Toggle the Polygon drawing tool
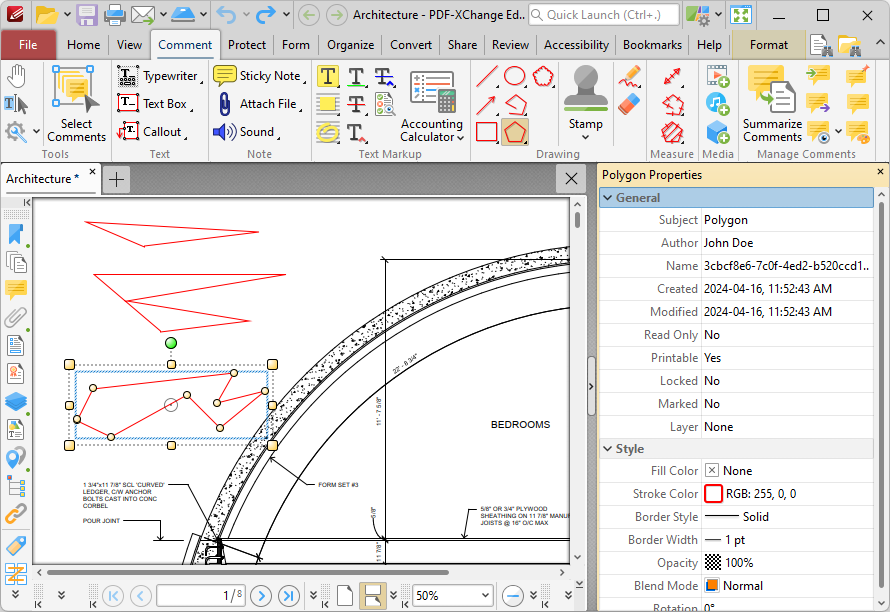This screenshot has height=612, width=890. [515, 132]
